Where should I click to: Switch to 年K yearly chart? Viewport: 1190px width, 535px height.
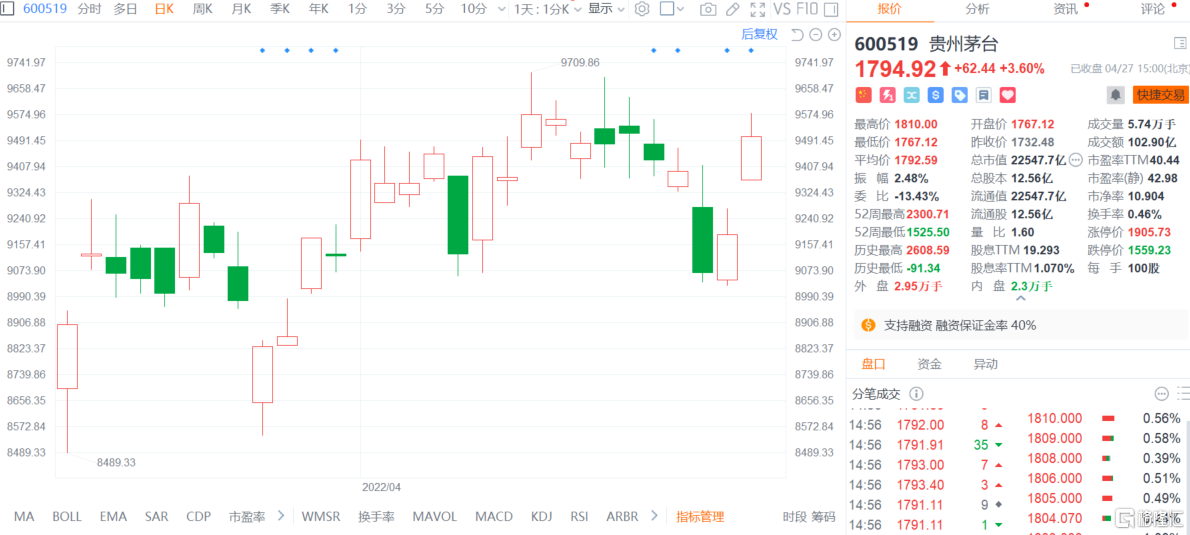(x=318, y=9)
